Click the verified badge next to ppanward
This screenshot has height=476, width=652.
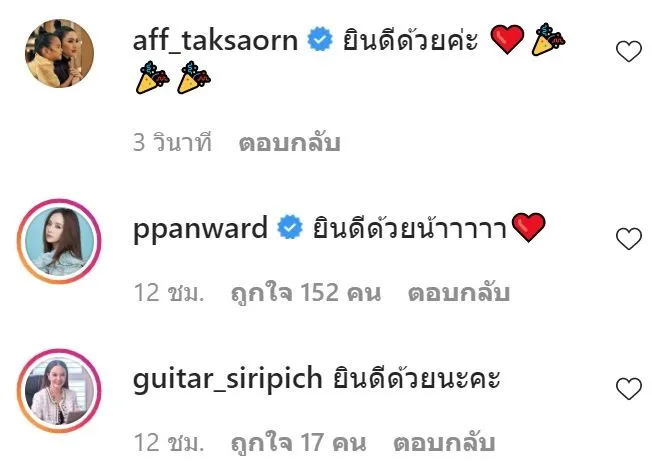pyautogui.click(x=290, y=227)
